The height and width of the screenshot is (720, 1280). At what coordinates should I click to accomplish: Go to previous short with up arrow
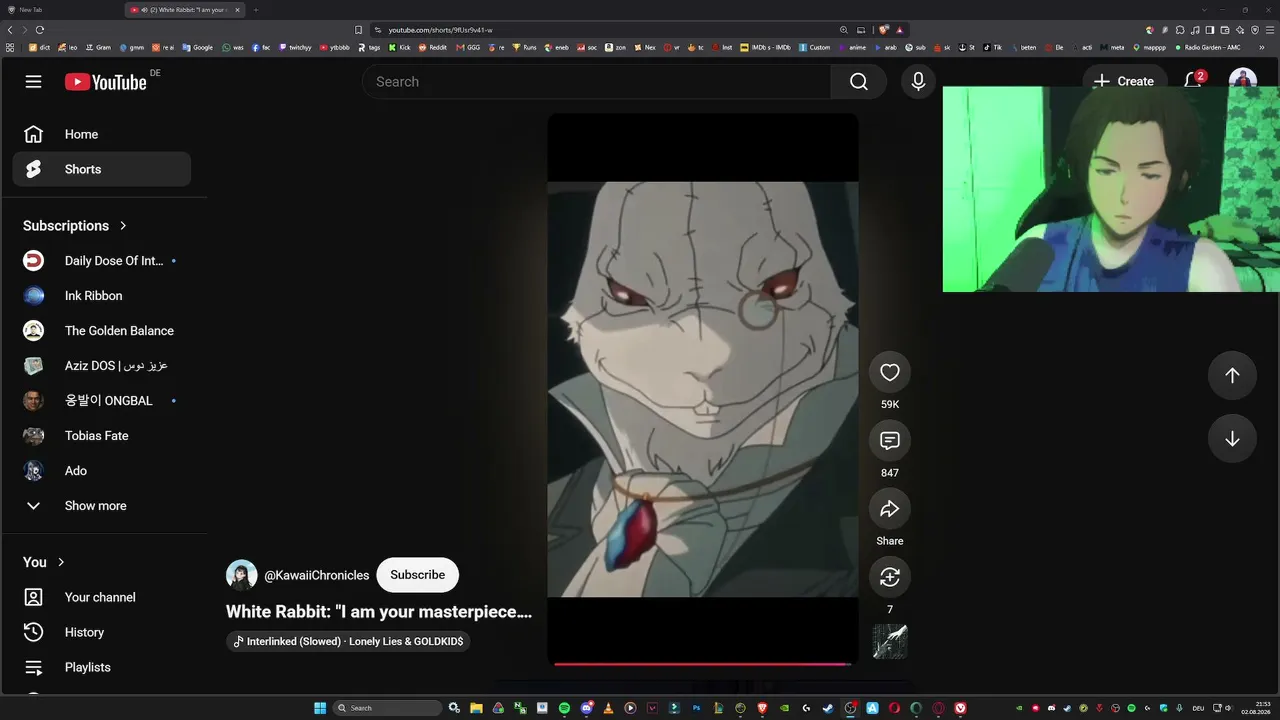1232,375
